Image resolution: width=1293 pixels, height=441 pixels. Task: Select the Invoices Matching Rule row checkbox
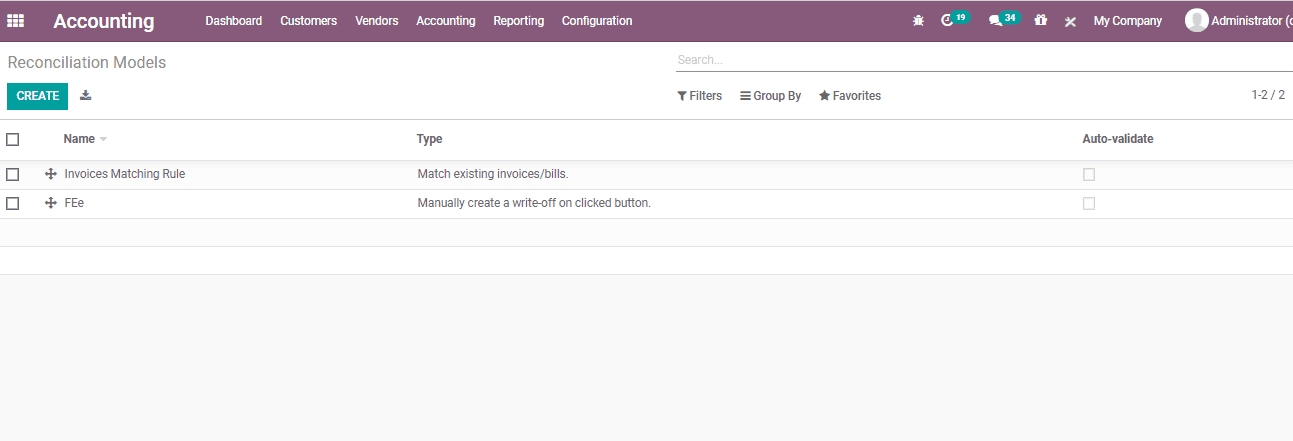click(x=13, y=174)
